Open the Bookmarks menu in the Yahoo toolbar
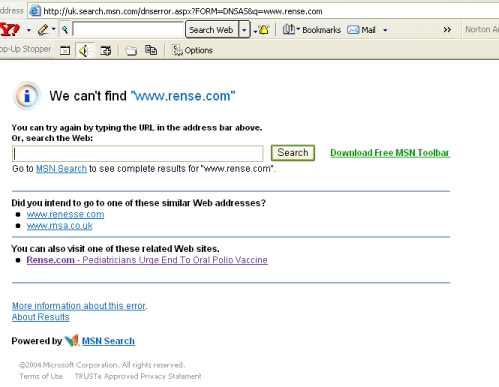This screenshot has width=499, height=387. (x=321, y=30)
